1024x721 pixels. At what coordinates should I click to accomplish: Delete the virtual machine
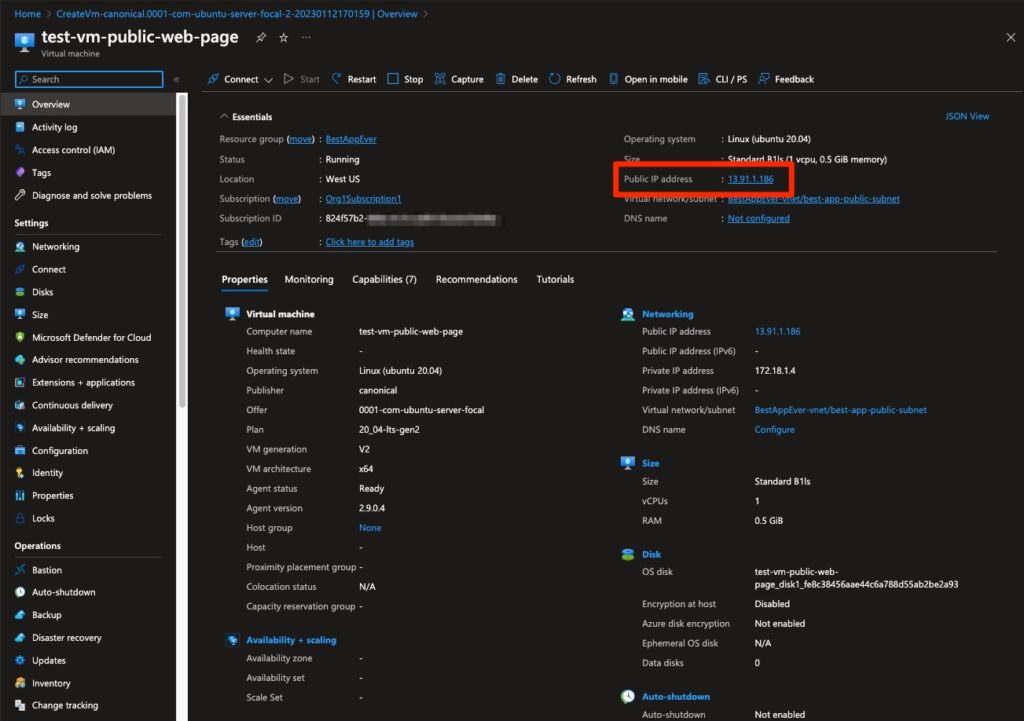[x=517, y=79]
